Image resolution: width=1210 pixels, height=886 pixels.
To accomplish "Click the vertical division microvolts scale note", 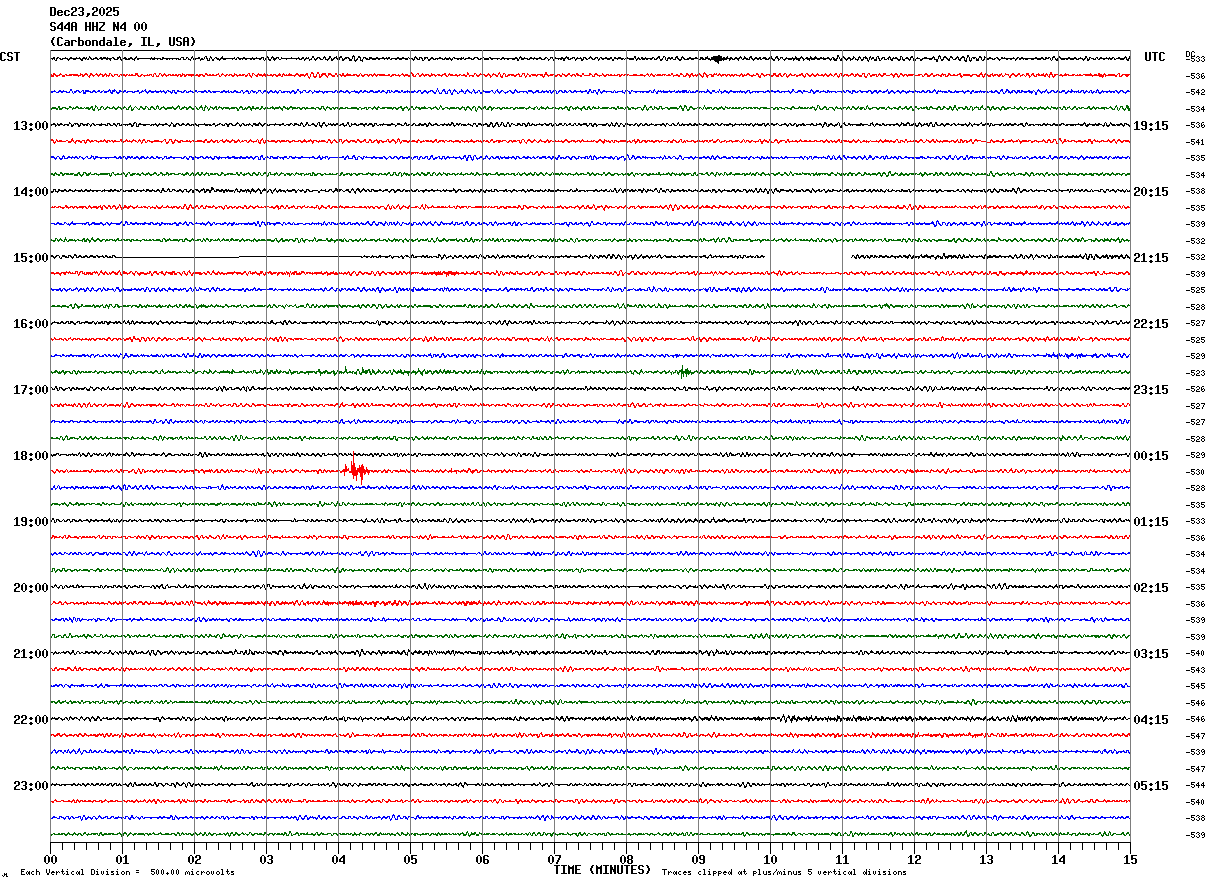I will (127, 873).
